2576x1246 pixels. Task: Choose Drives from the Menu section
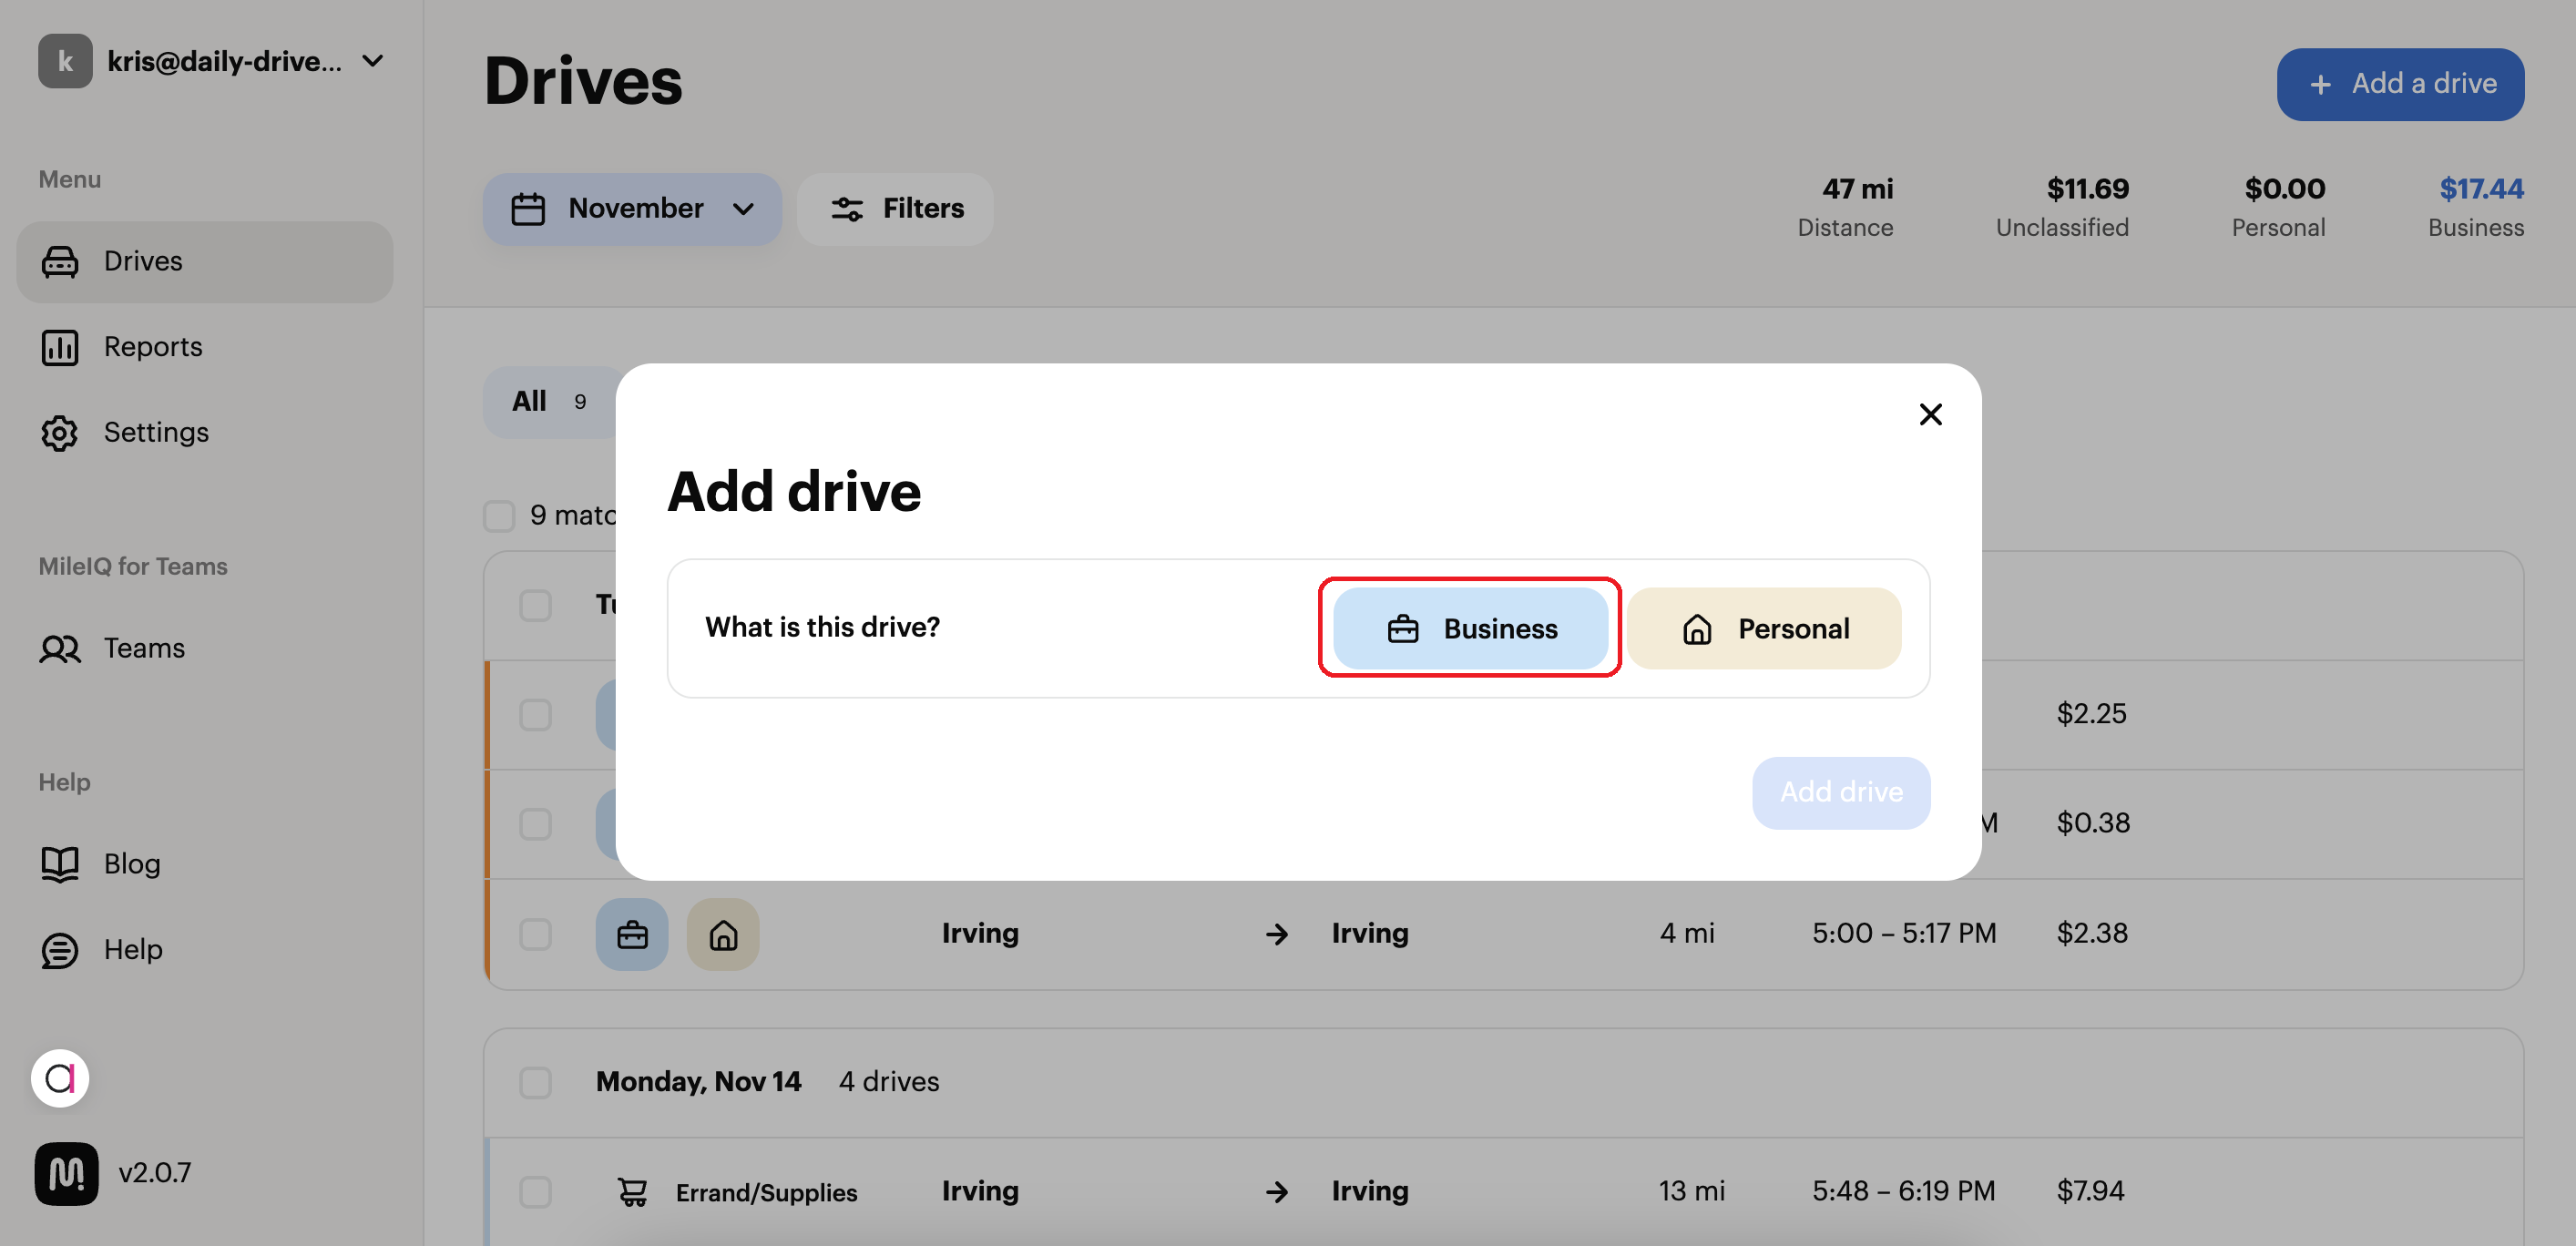(x=142, y=261)
